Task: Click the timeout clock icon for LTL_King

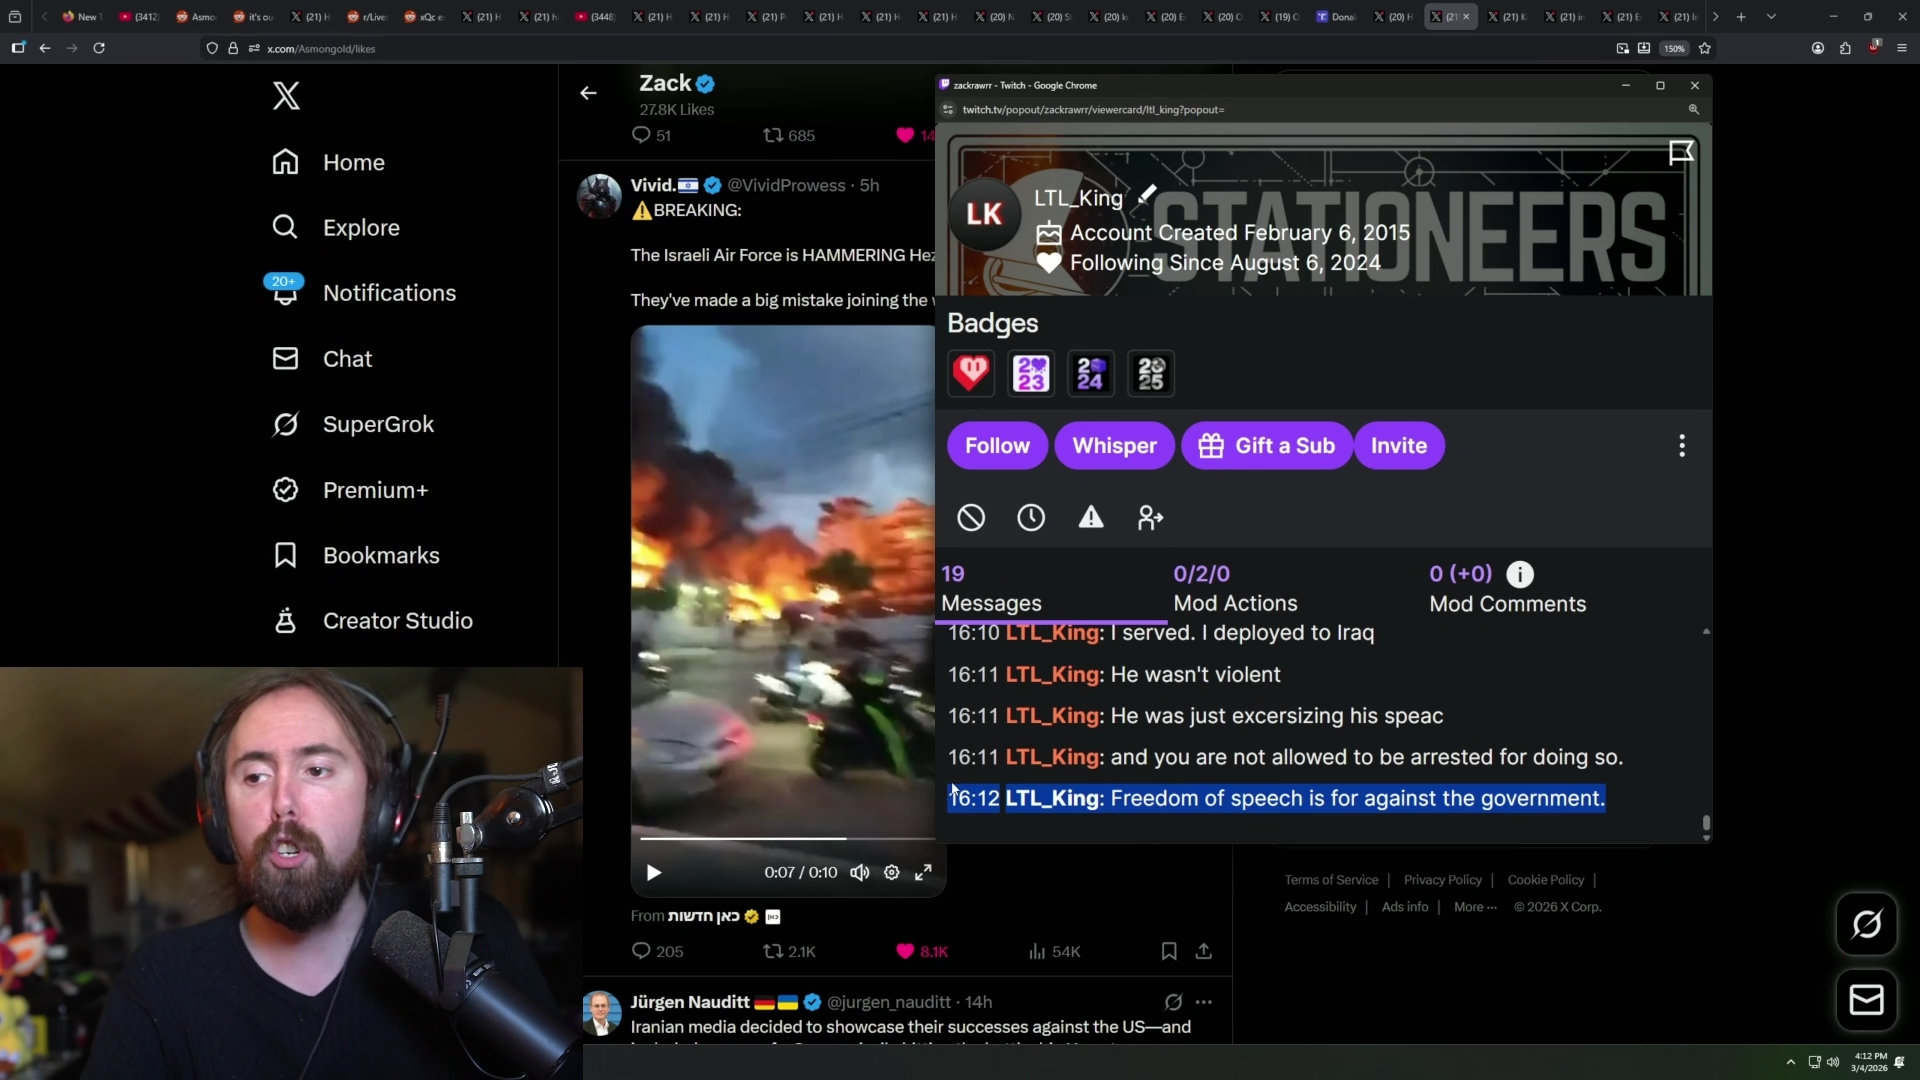Action: (x=1030, y=517)
